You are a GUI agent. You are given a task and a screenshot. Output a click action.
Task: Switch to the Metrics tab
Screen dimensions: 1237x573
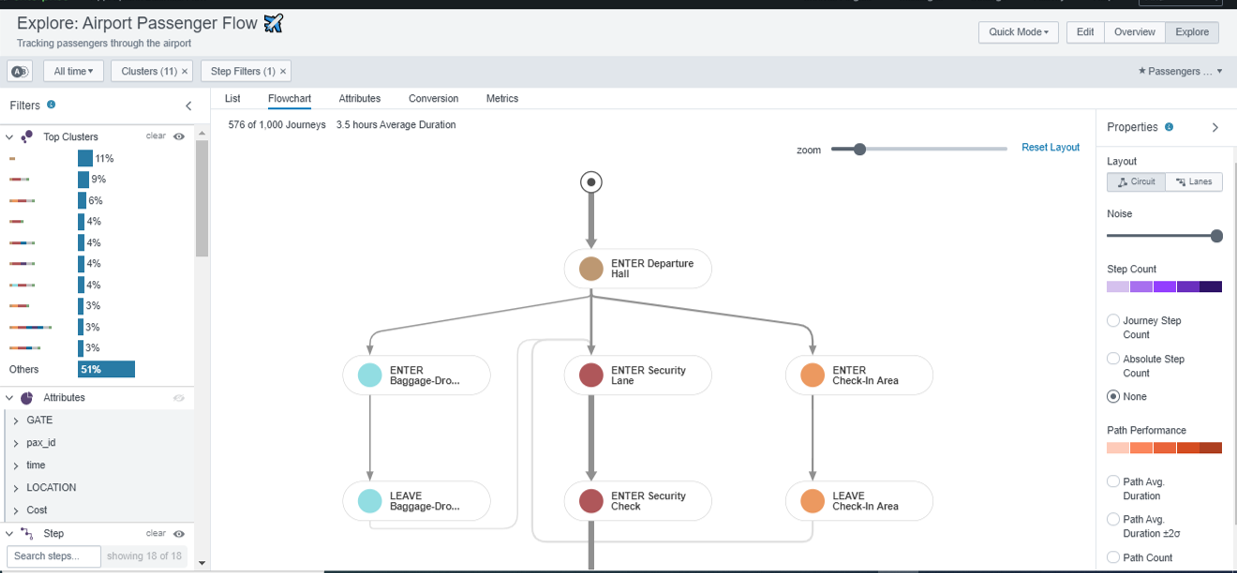pos(502,98)
